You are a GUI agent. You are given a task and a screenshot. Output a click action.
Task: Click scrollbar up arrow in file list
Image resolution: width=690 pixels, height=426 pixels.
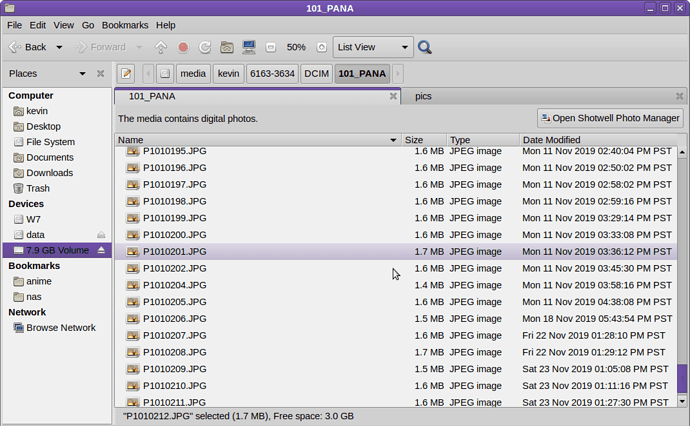tap(682, 152)
